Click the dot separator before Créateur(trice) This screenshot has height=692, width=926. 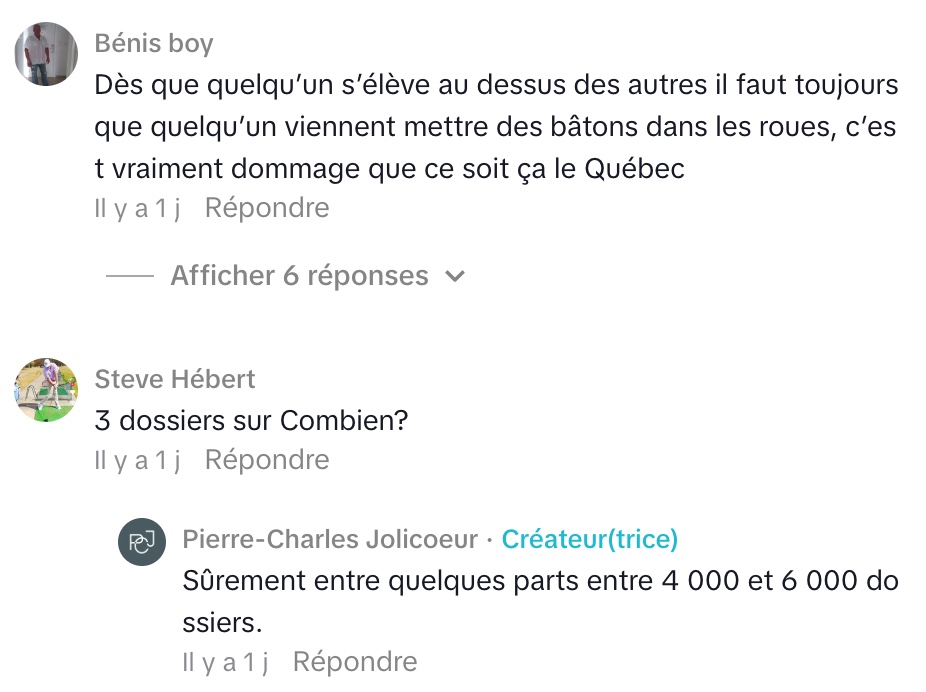[489, 541]
